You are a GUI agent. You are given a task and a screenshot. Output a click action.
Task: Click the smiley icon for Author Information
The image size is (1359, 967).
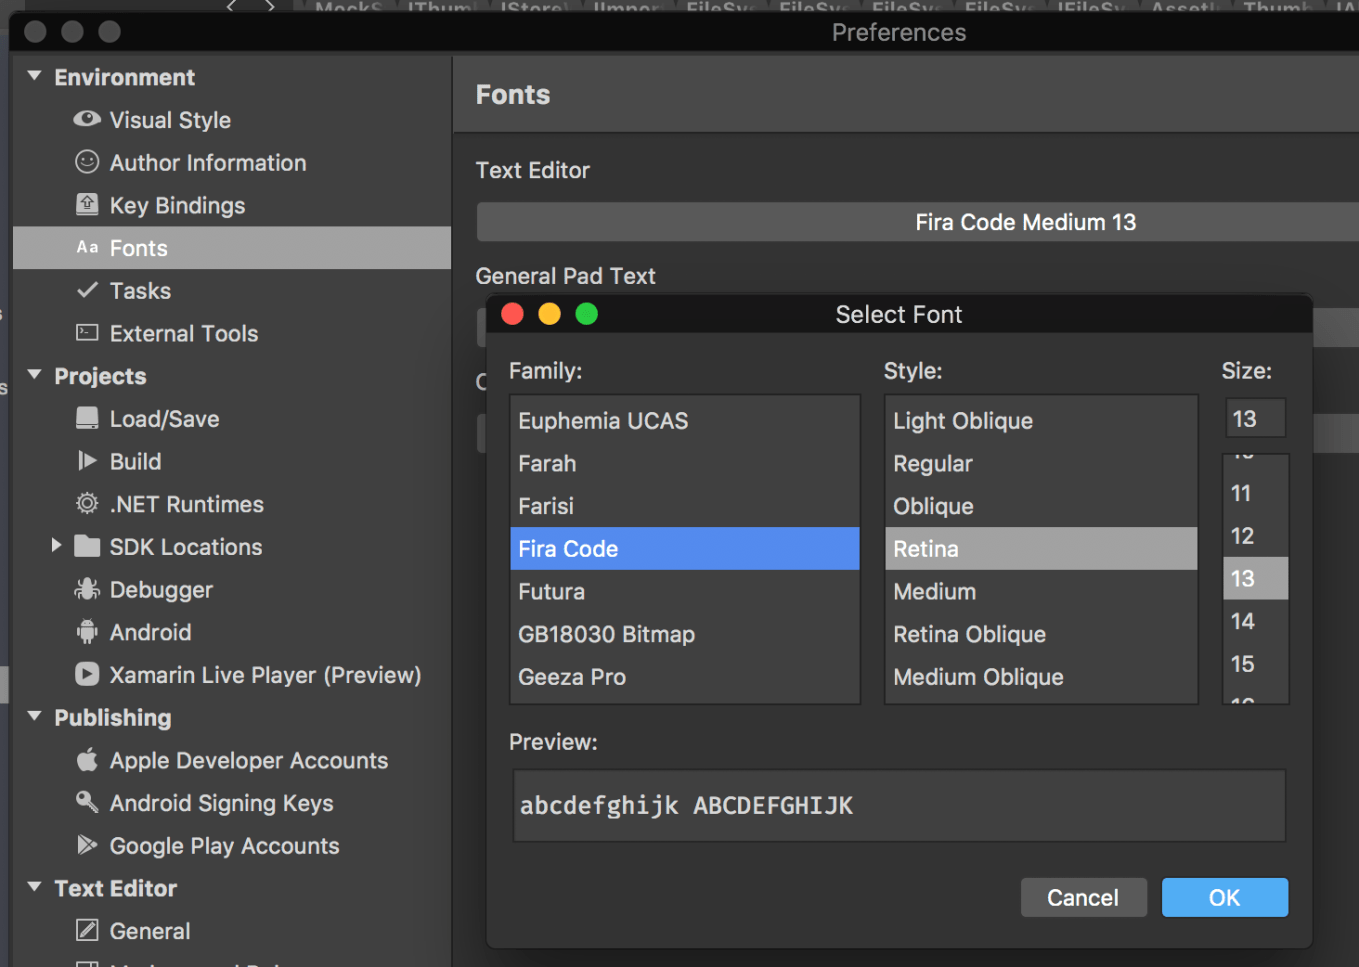point(87,162)
